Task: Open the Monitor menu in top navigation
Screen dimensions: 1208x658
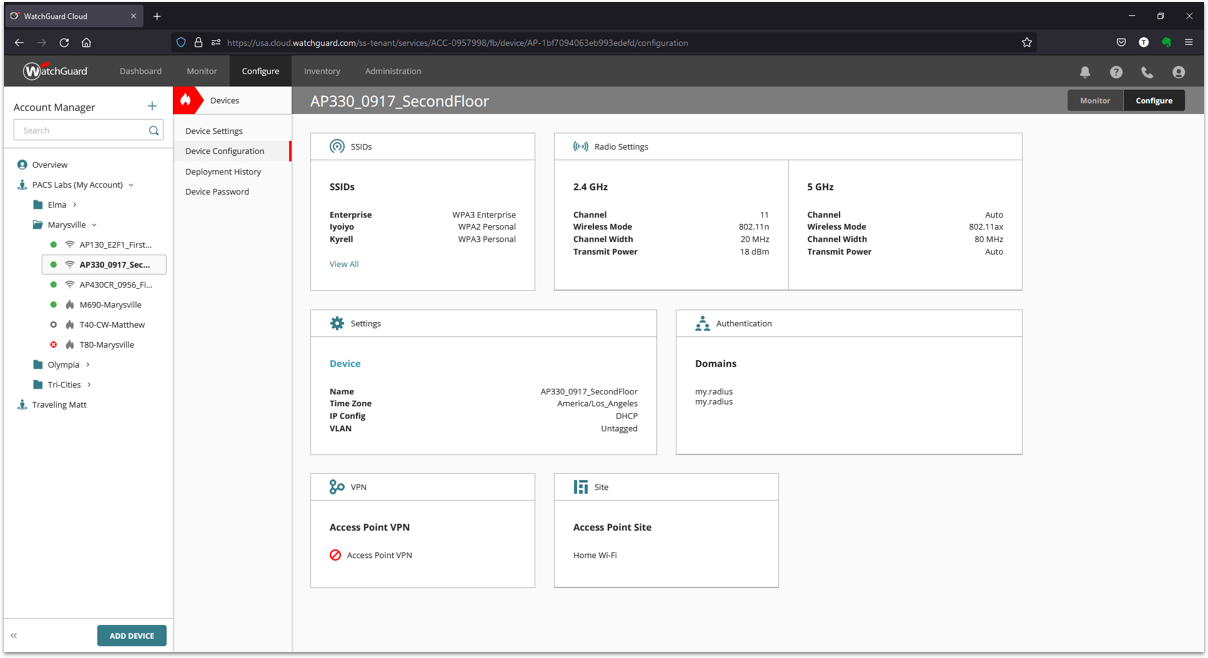Action: pyautogui.click(x=201, y=71)
